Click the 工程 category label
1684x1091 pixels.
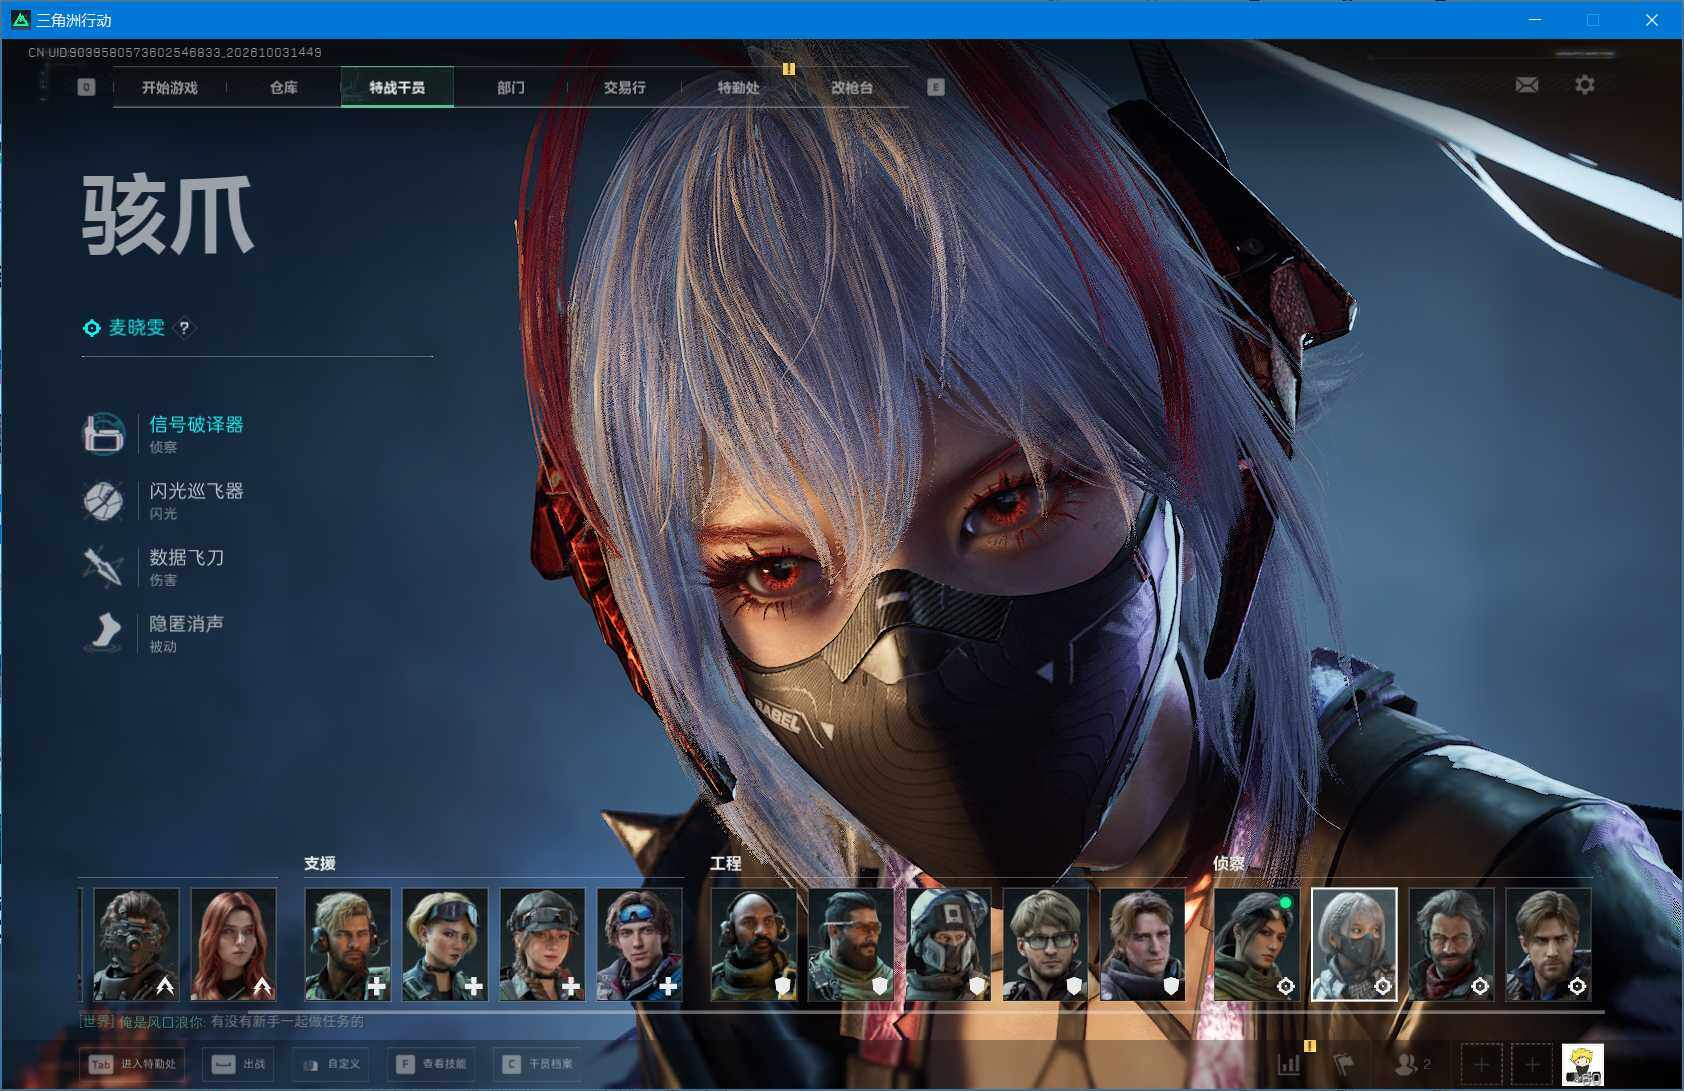[x=726, y=863]
